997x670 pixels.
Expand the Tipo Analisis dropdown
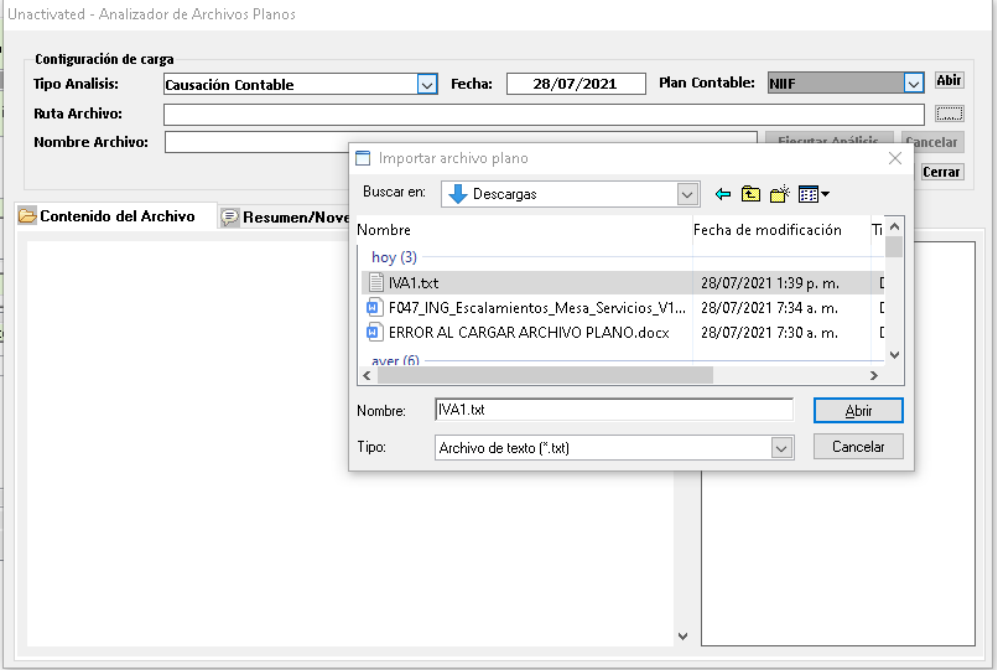tap(427, 85)
